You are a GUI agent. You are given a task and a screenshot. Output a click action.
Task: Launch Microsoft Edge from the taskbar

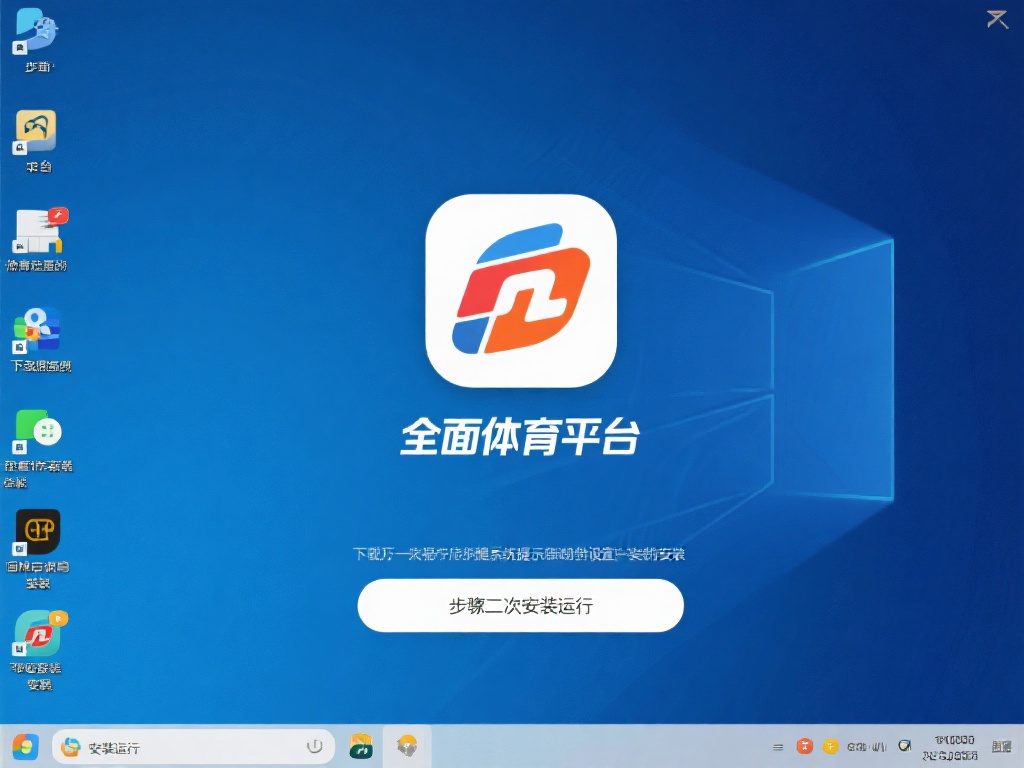(70, 746)
